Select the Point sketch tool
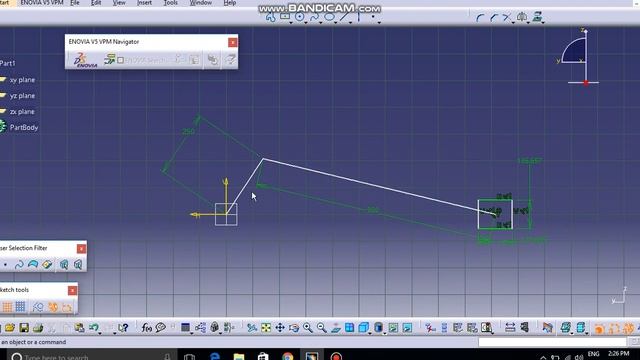This screenshot has height=360, width=640. (x=373, y=17)
